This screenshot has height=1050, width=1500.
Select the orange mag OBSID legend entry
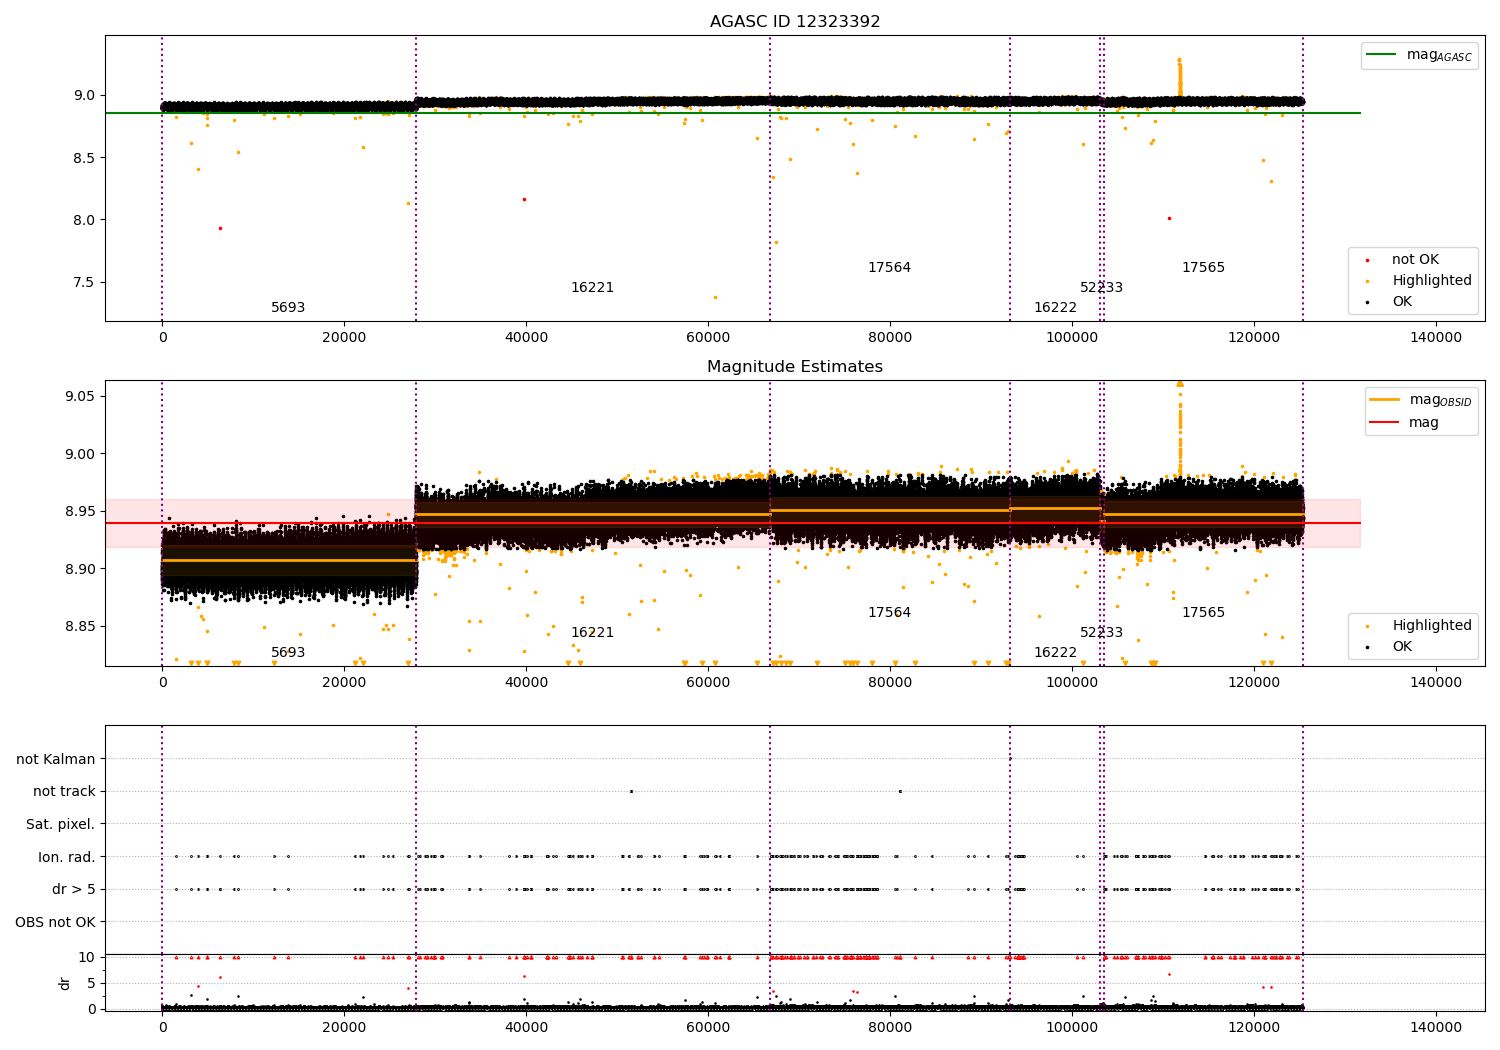point(1420,400)
